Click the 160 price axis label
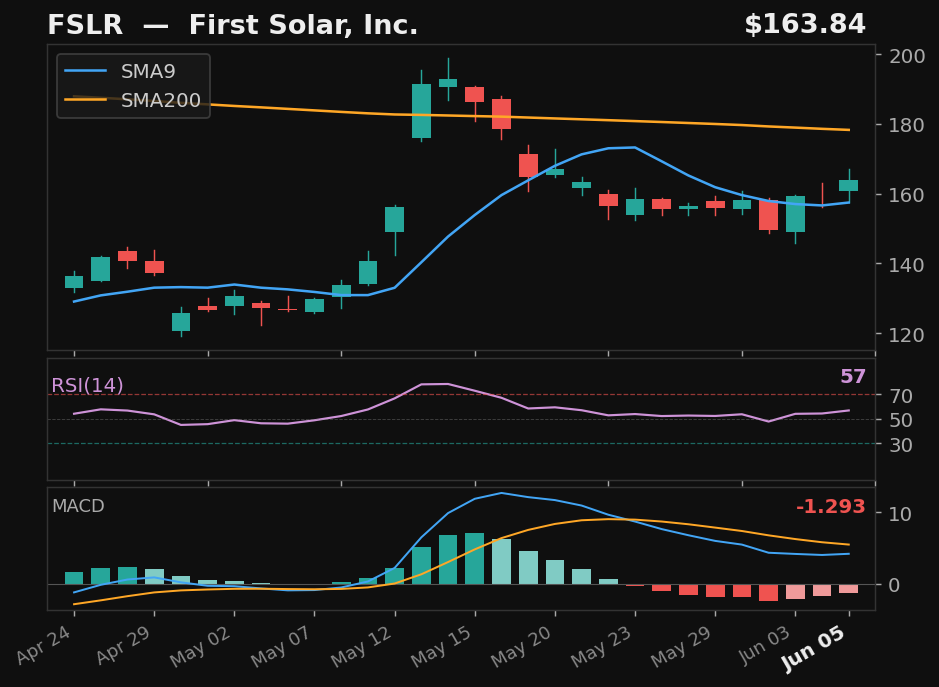 point(907,195)
